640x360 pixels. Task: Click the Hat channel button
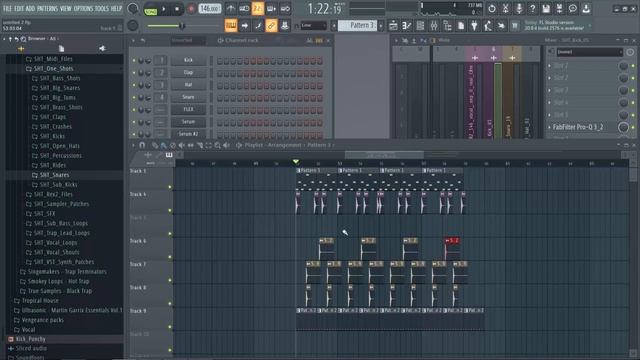(x=188, y=85)
